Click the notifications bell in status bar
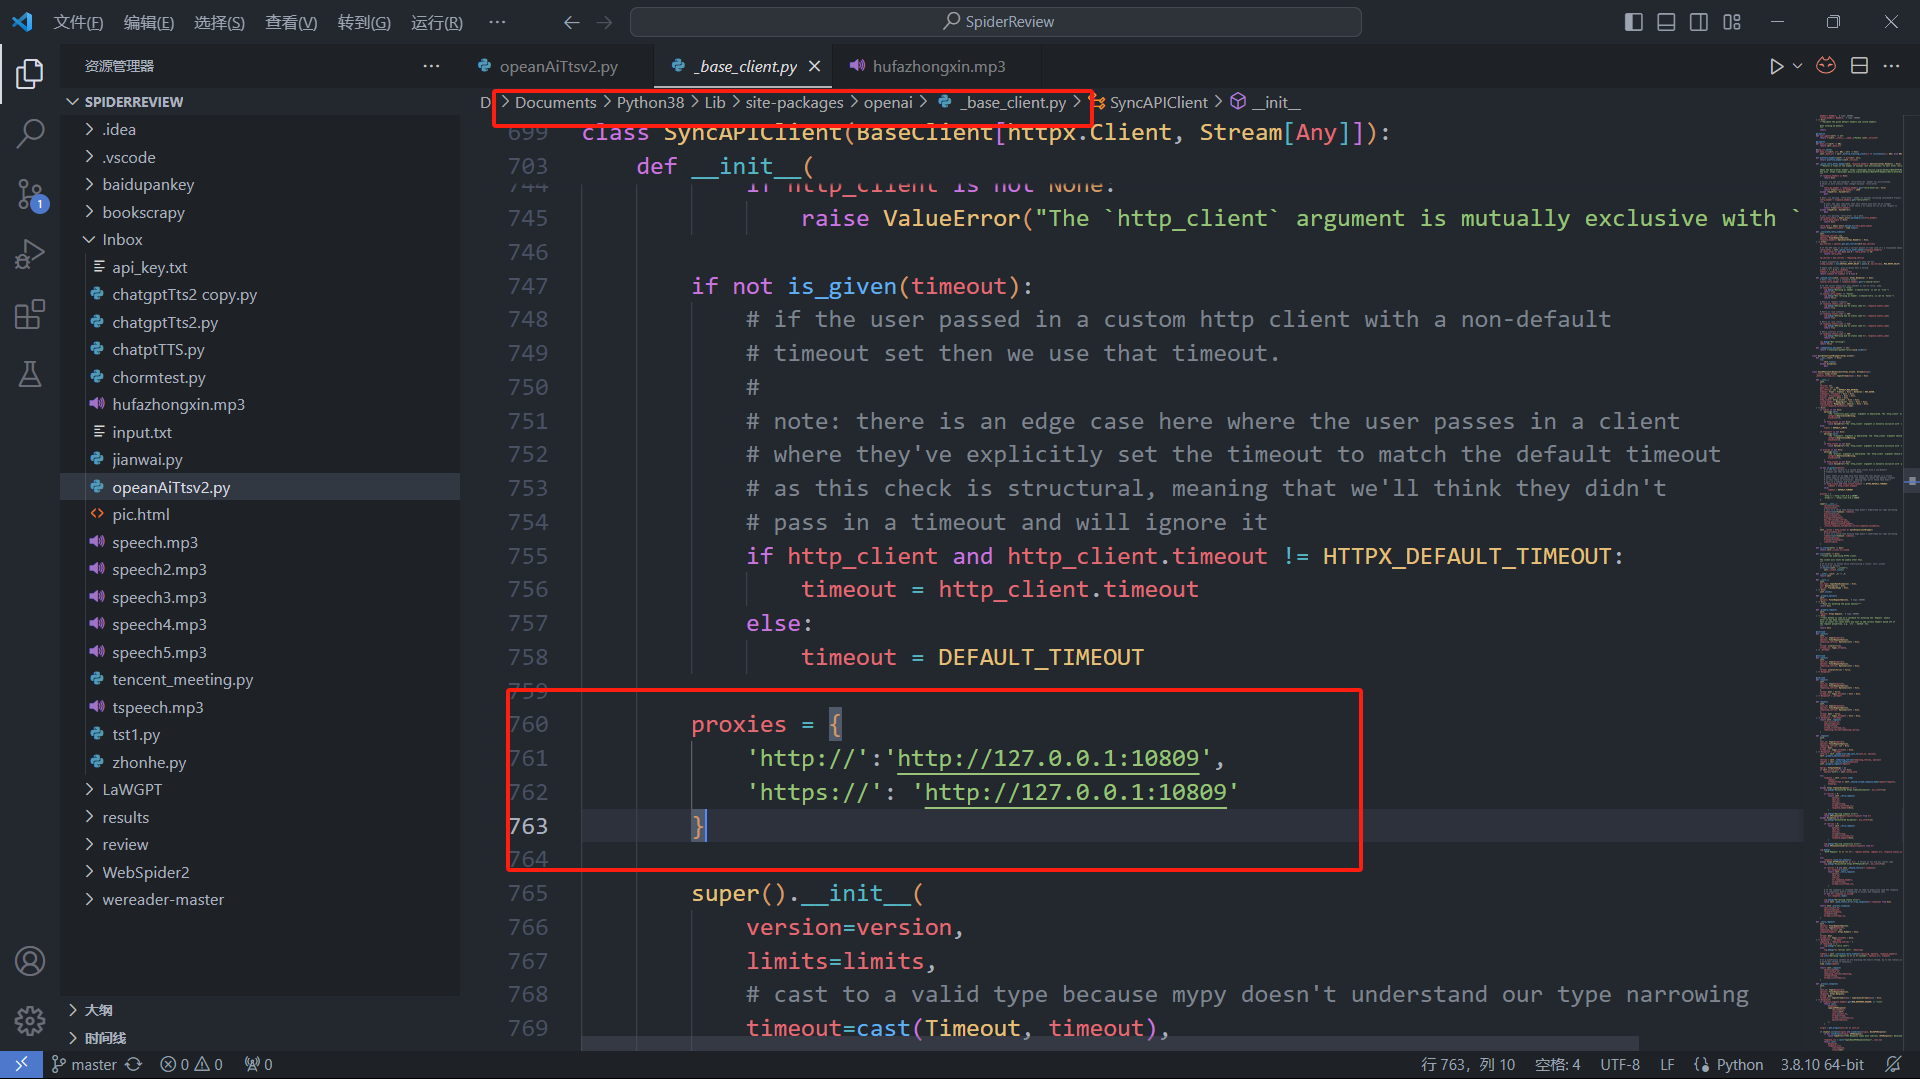1920x1079 pixels. coord(1893,1065)
